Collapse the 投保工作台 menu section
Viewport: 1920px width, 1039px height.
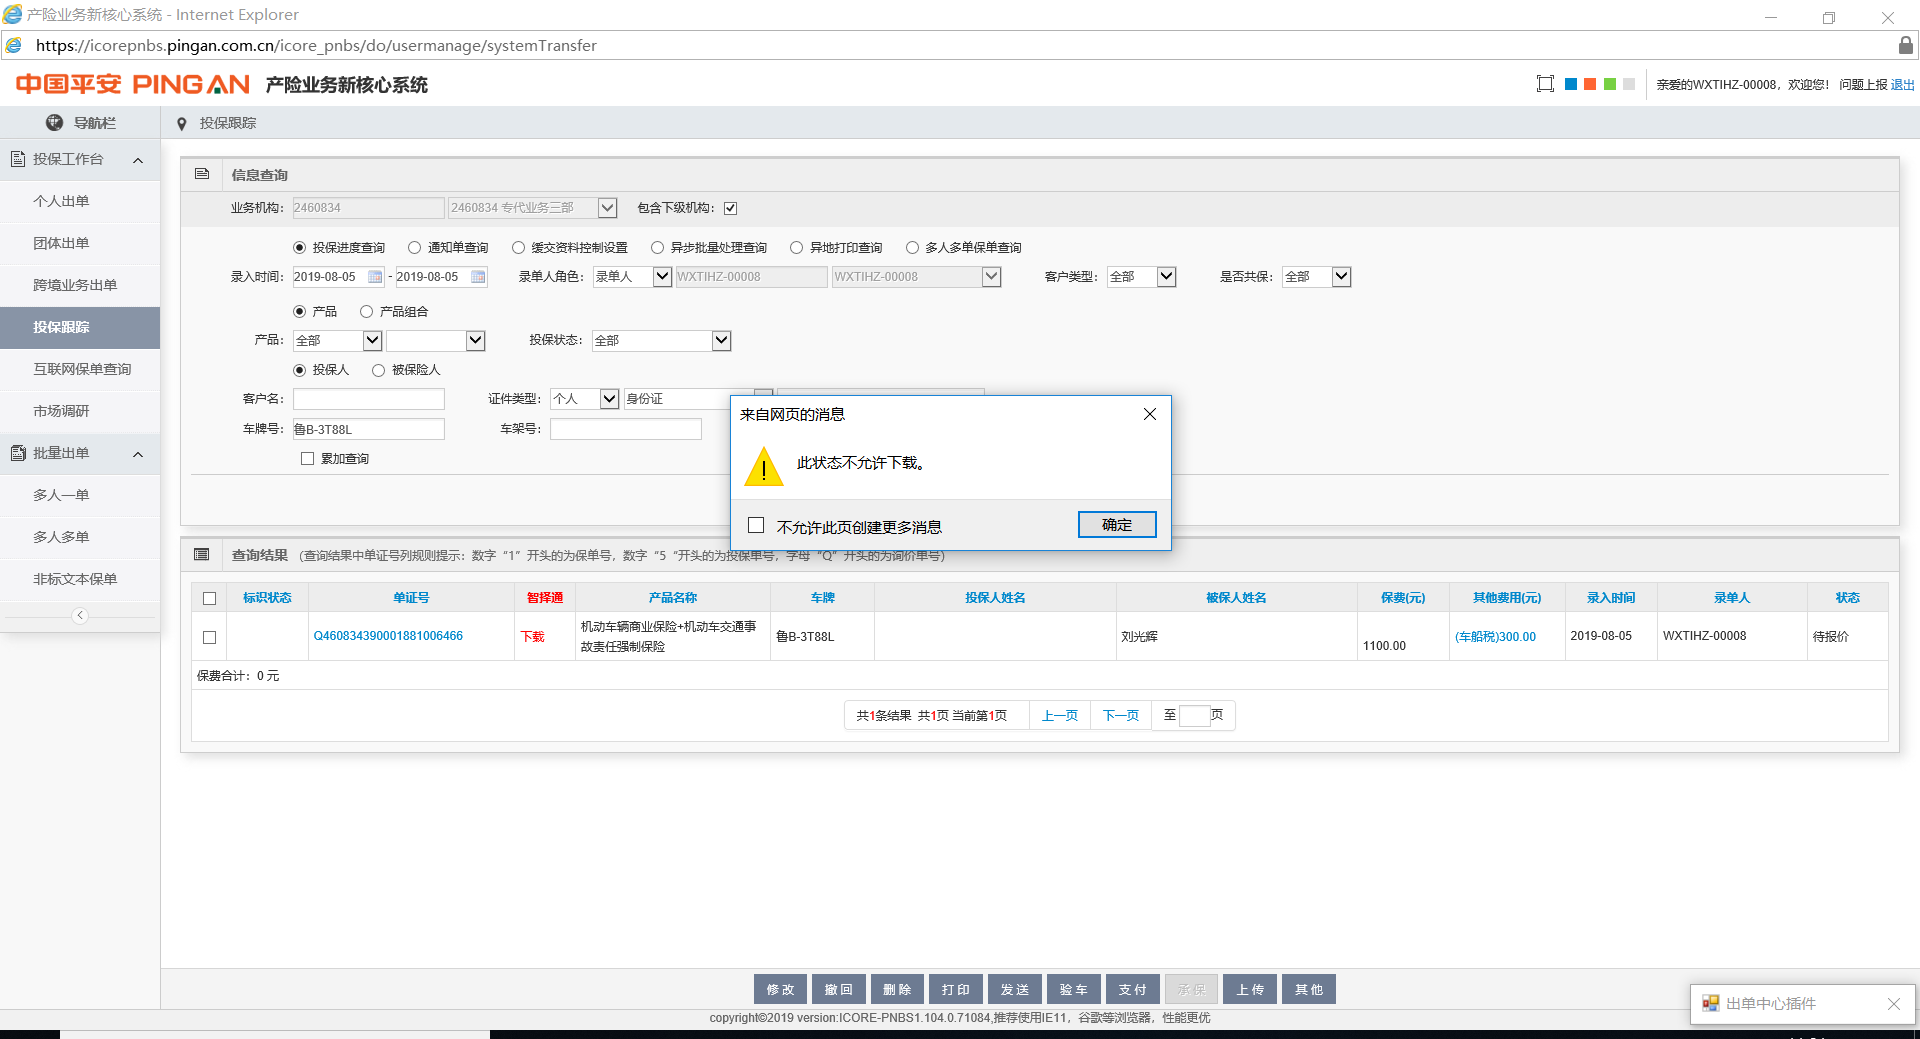pos(138,160)
